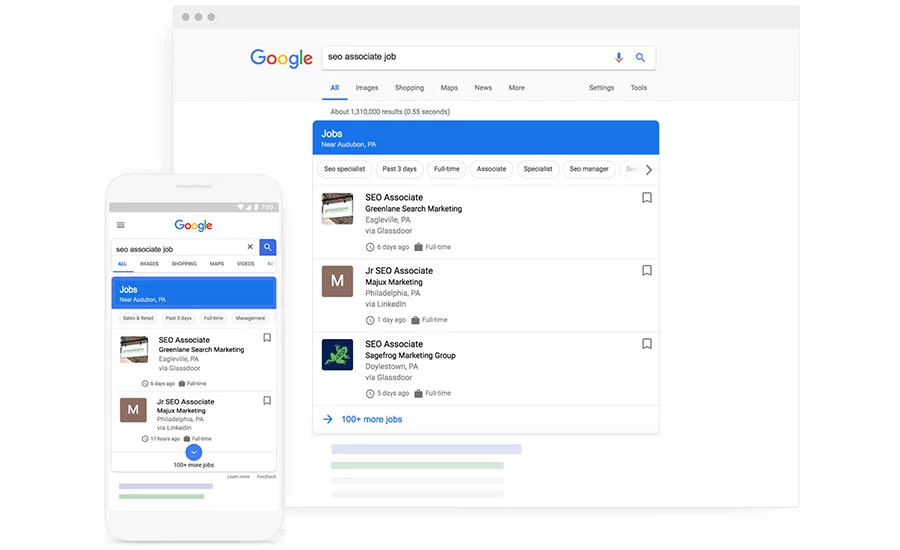Open the desktop News tab
This screenshot has width=900, height=550.
pyautogui.click(x=483, y=88)
